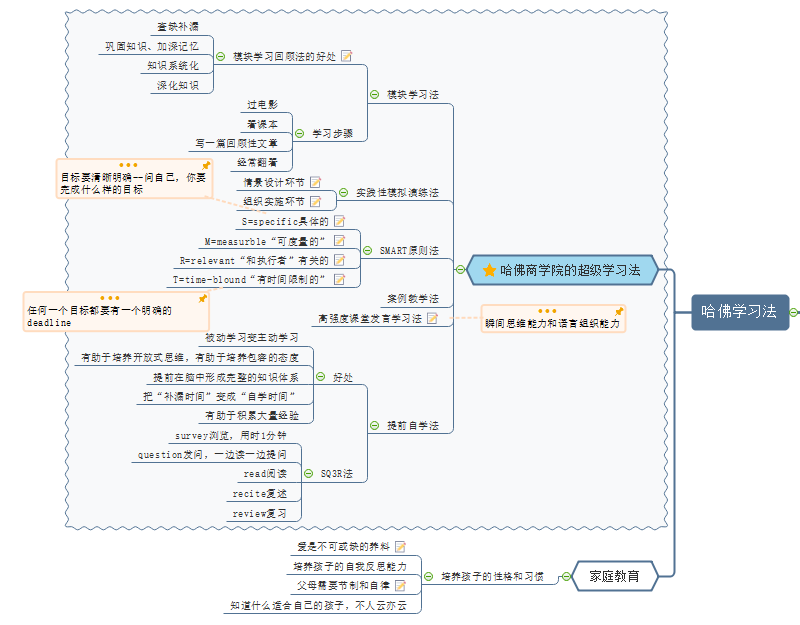The height and width of the screenshot is (625, 800).
Task: Select the subtopic question发问，一边读一边提问
Action: click(212, 455)
